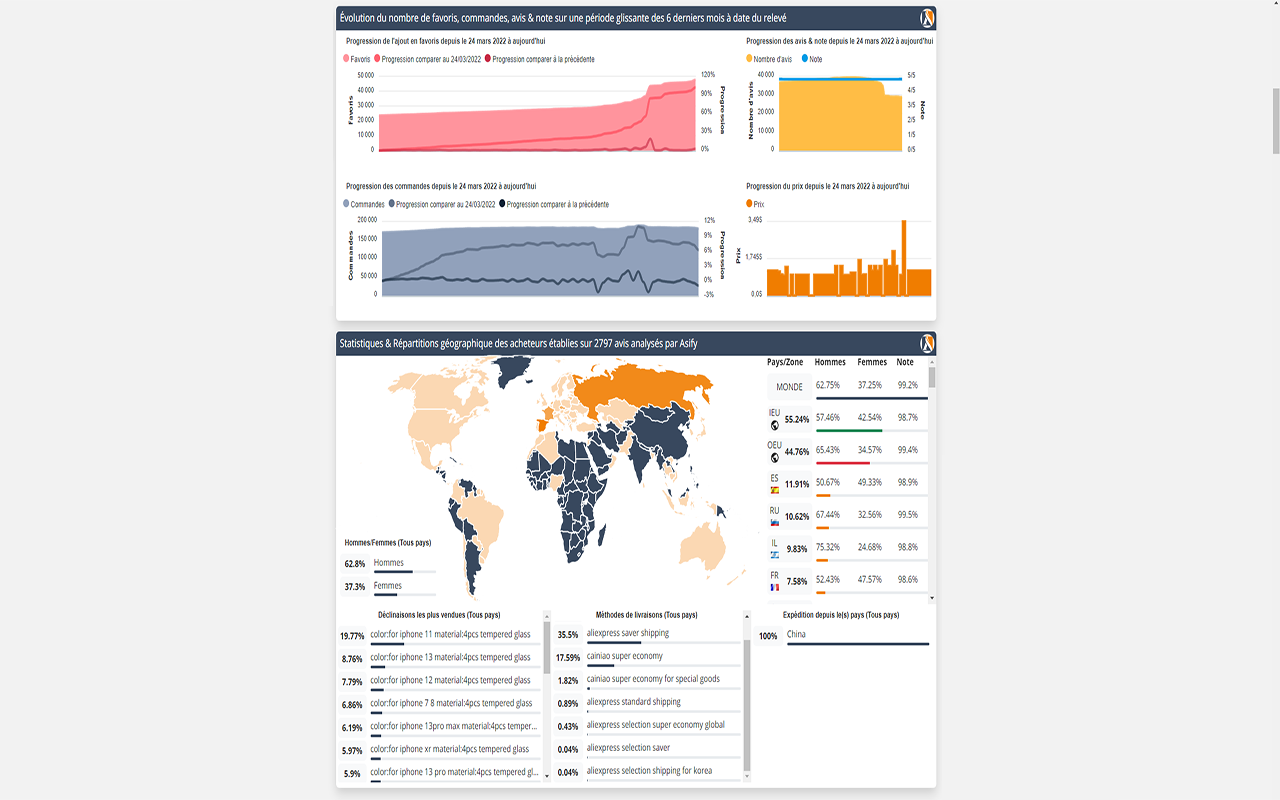Click the Asify logo in the evolution panel header
Image resolution: width=1280 pixels, height=800 pixels.
[x=927, y=18]
